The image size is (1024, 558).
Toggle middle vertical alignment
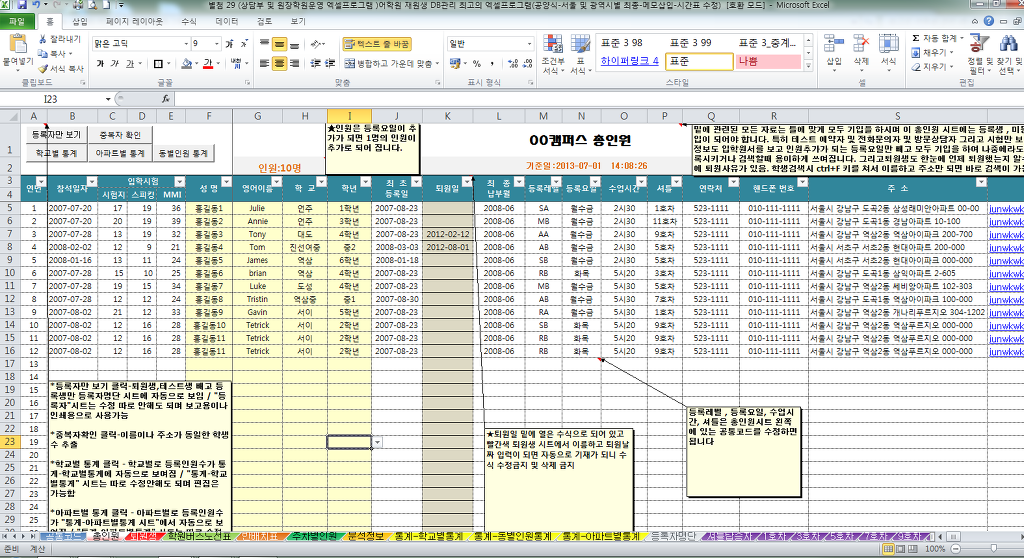[282, 44]
